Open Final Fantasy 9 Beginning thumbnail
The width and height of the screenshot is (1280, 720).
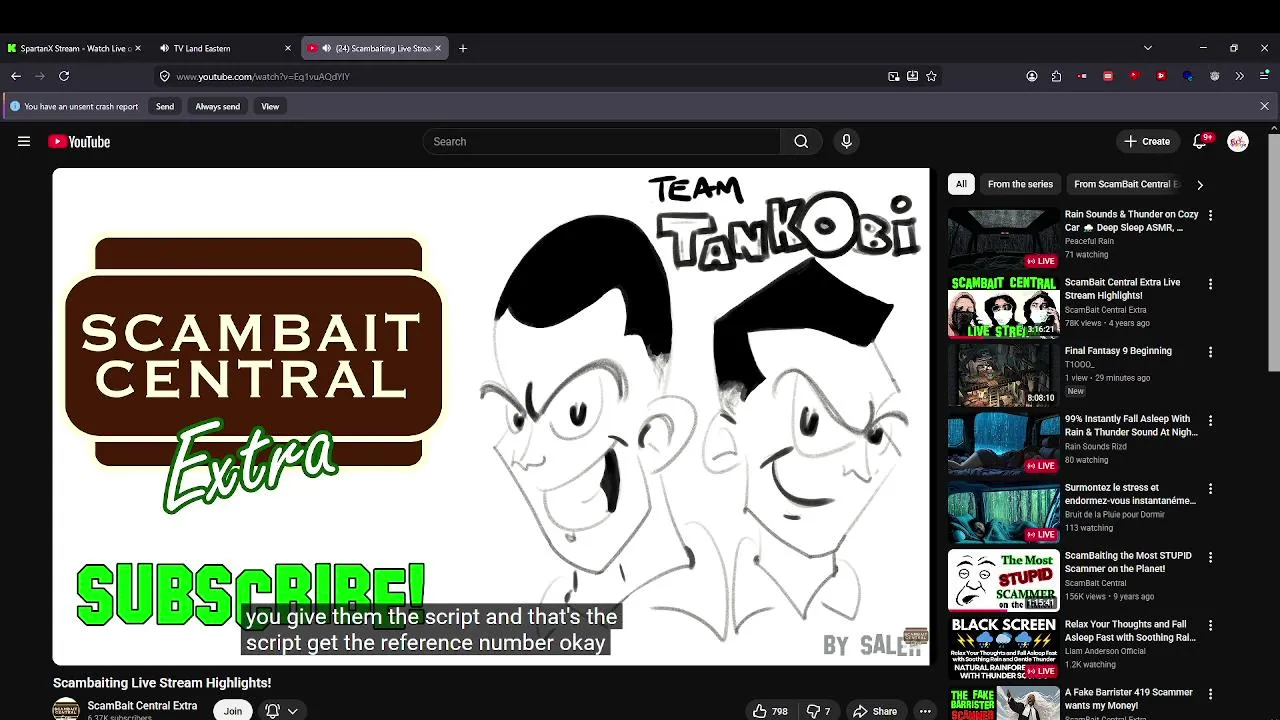point(1003,375)
